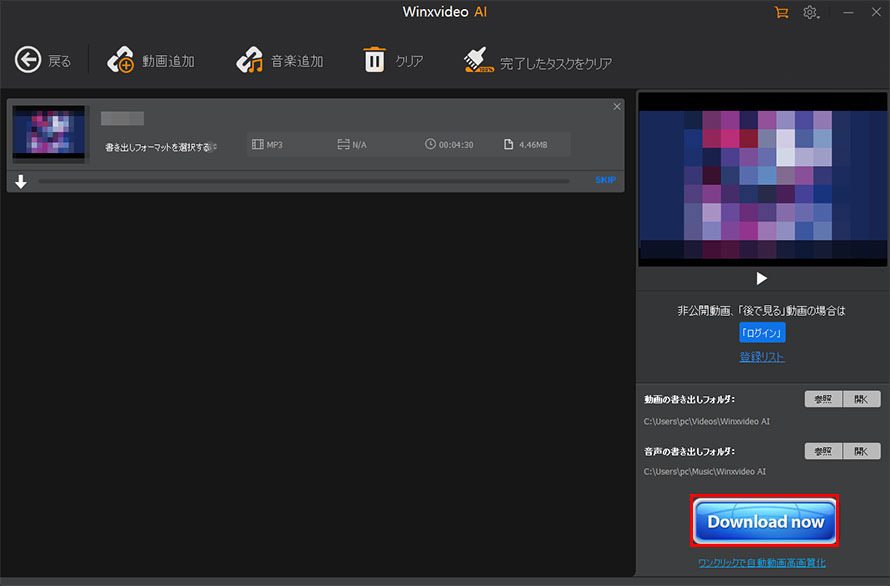Viewport: 890px width, 586px height.
Task: Clear completed tasks with broom icon
Action: tap(478, 60)
